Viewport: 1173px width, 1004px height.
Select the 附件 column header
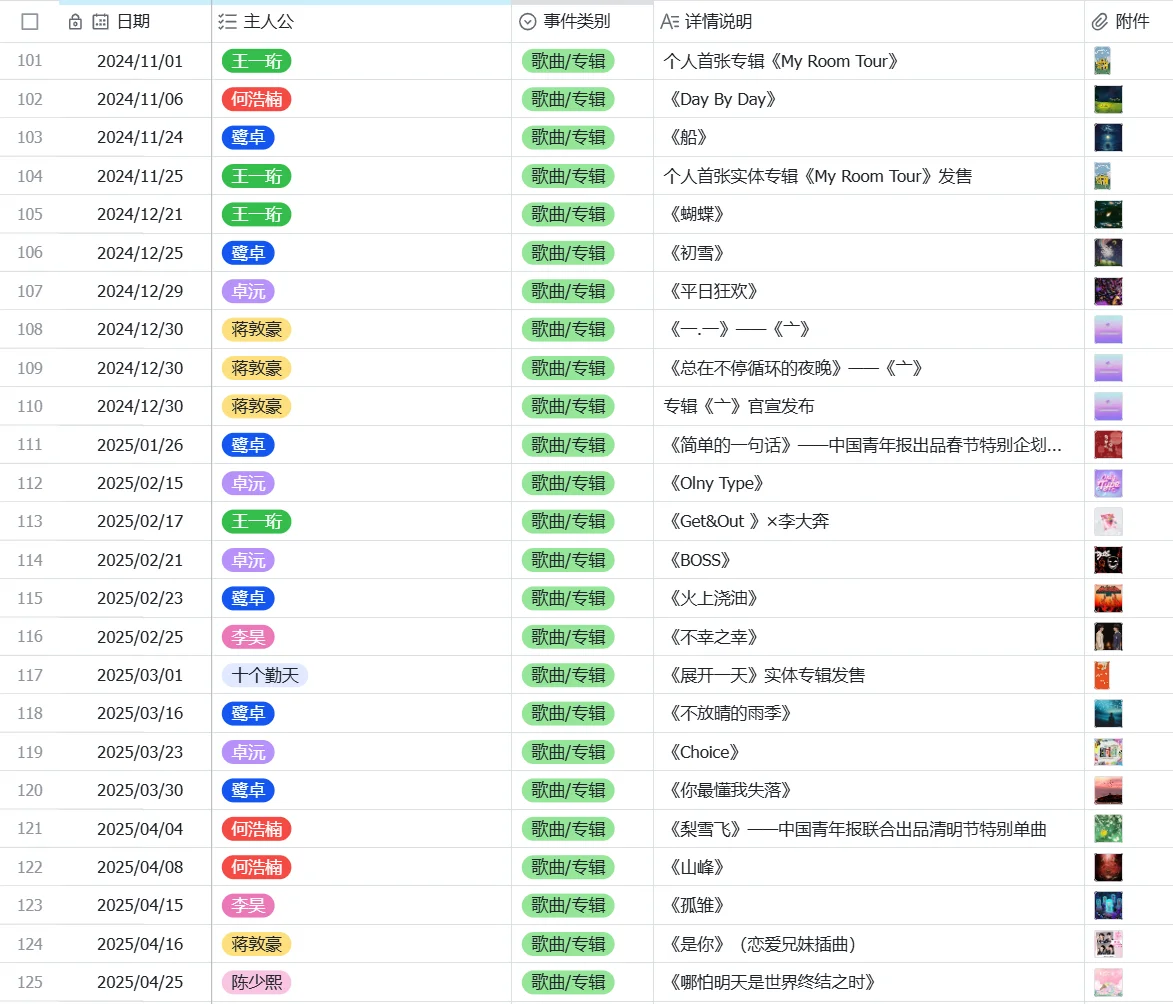pyautogui.click(x=1129, y=22)
